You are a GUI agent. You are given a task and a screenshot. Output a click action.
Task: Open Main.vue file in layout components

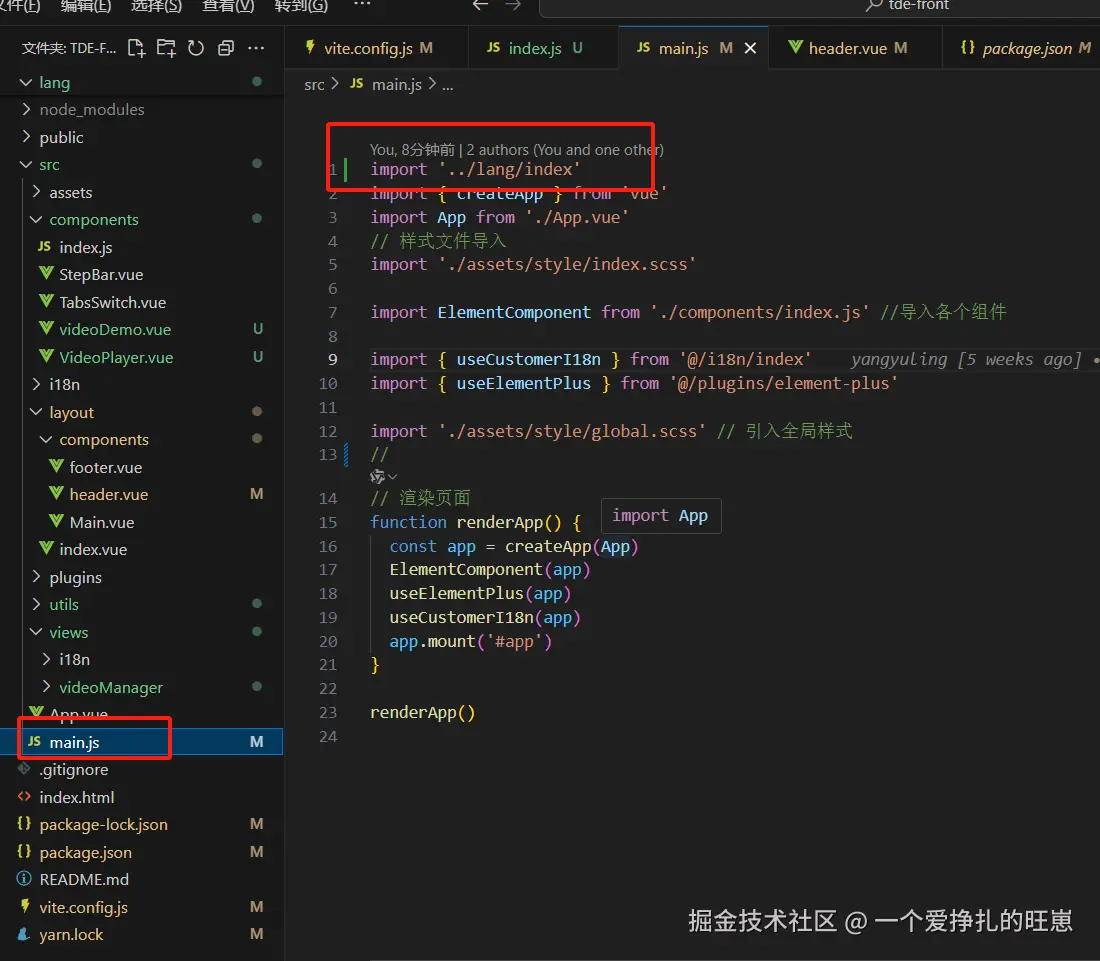pyautogui.click(x=142, y=523)
